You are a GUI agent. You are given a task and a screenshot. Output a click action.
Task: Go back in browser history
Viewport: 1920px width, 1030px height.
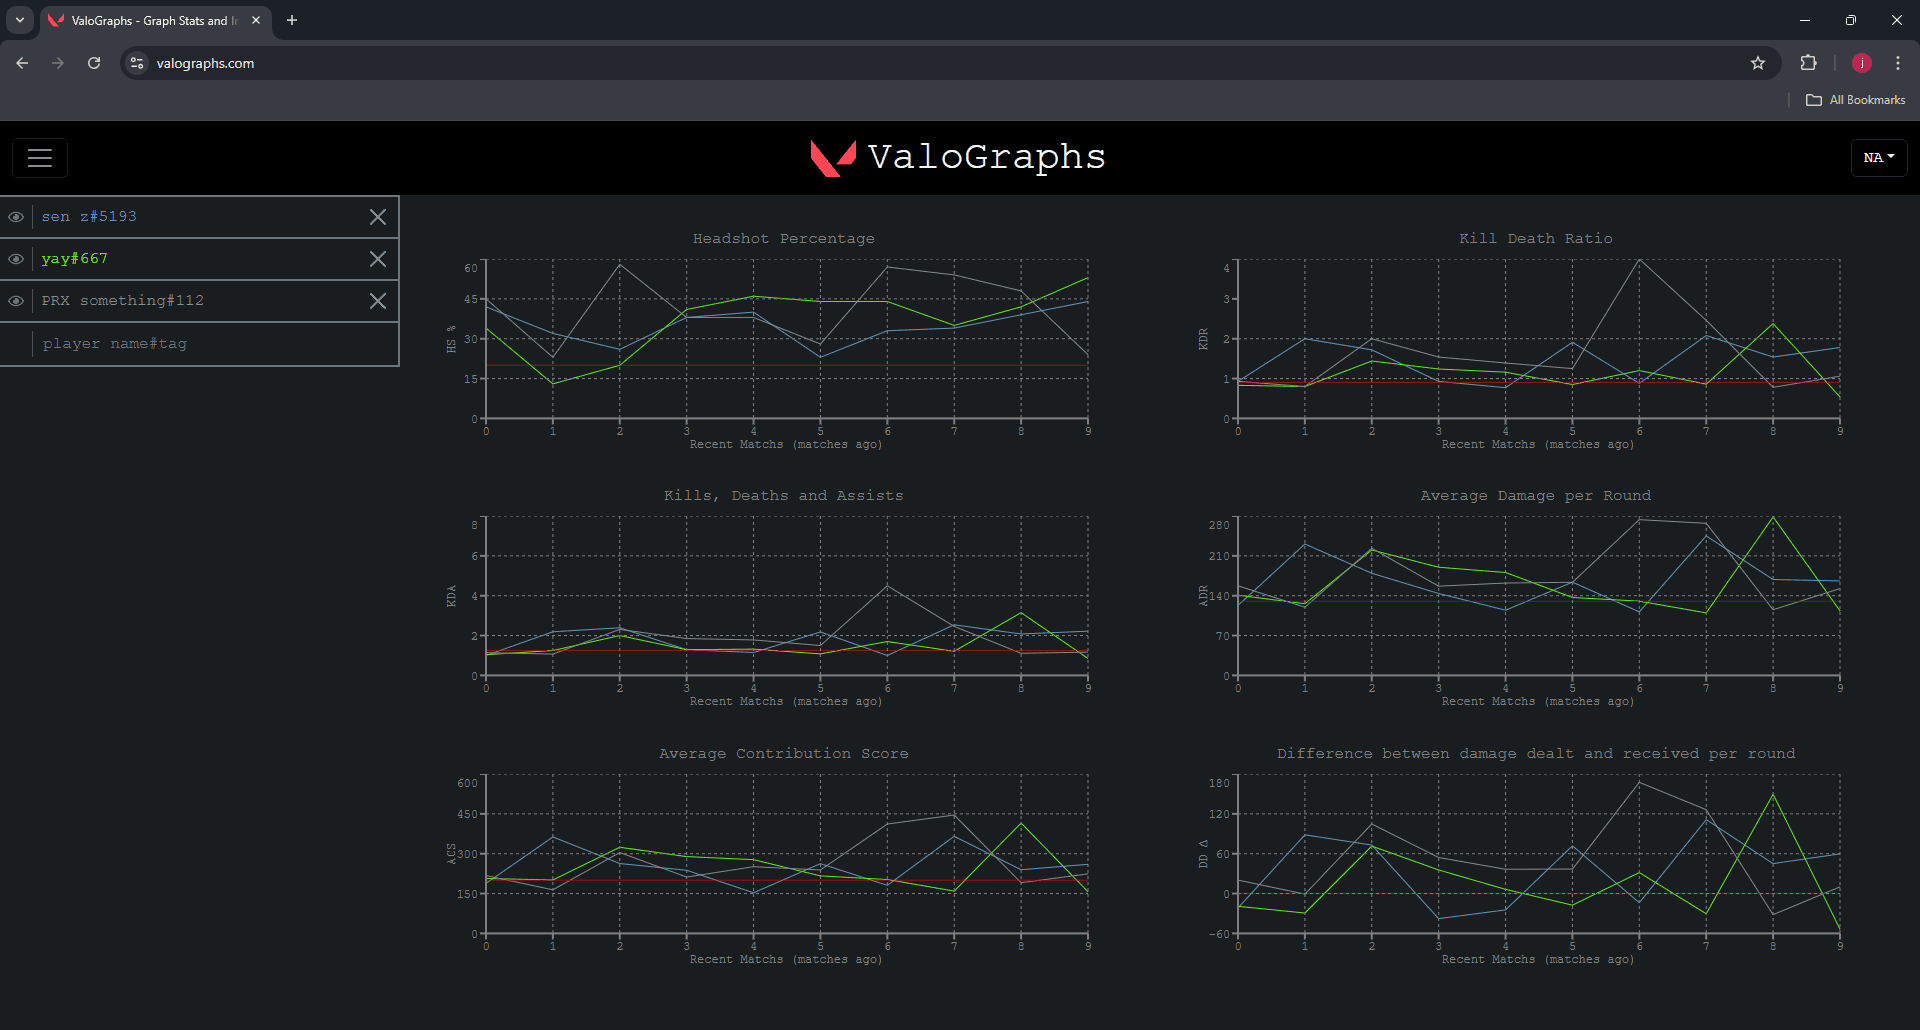pyautogui.click(x=22, y=63)
